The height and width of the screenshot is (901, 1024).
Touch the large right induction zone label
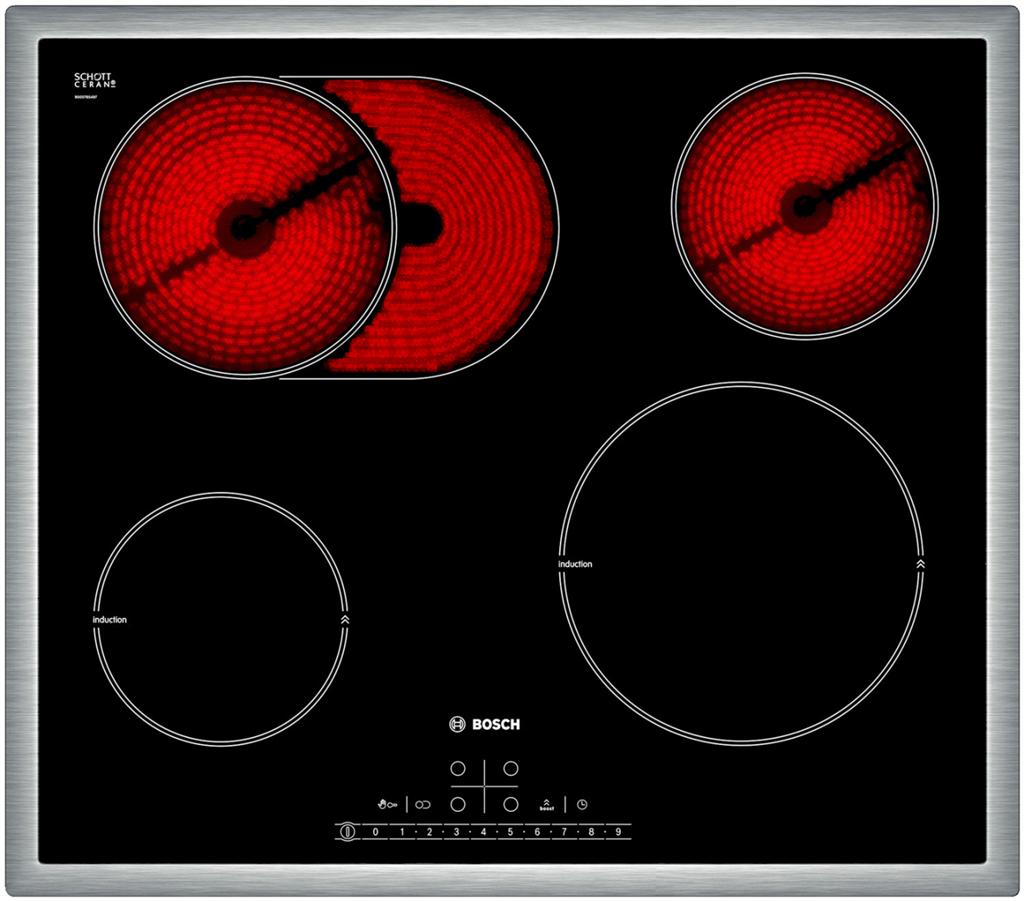point(575,564)
